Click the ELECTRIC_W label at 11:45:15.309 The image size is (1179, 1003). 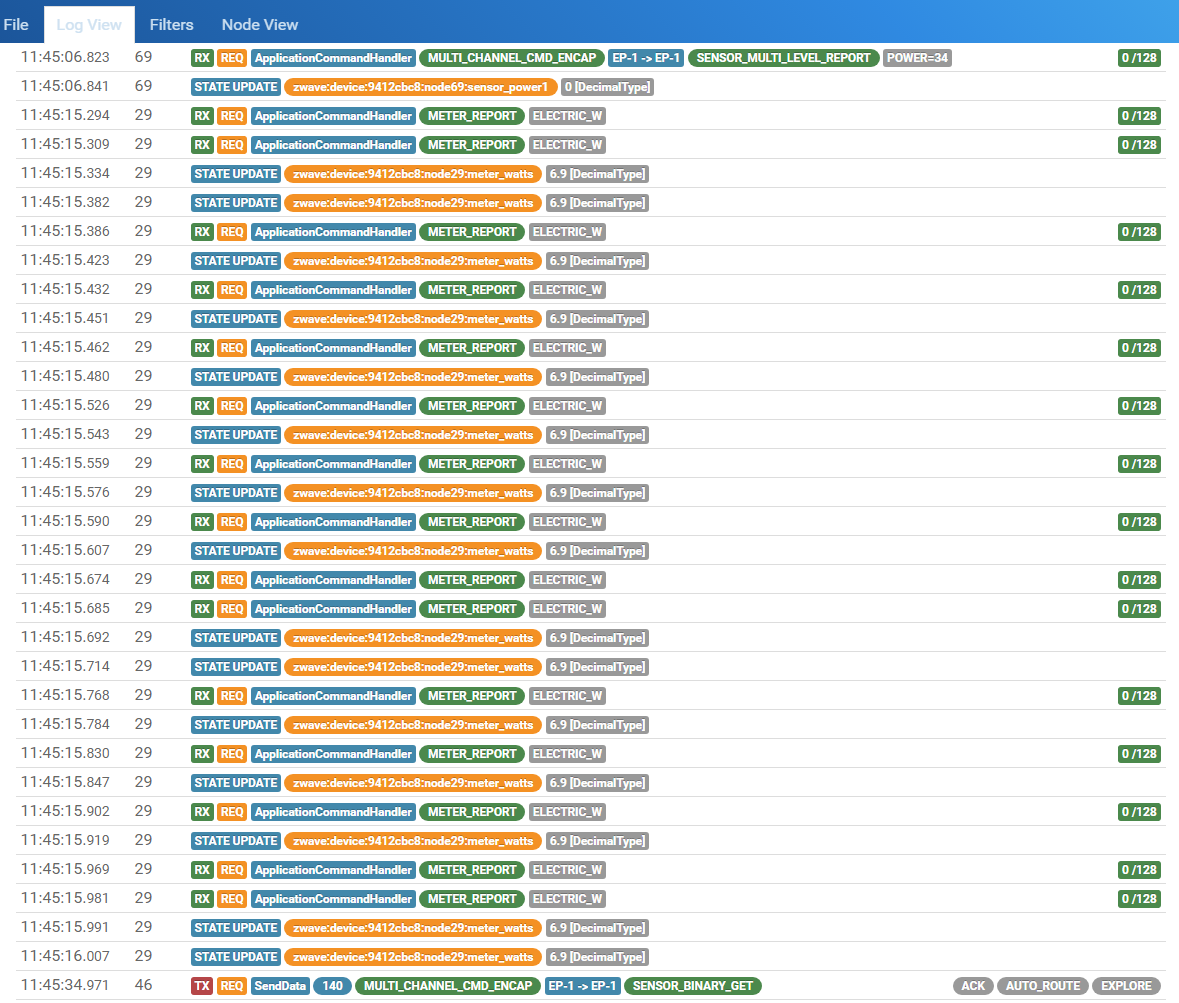[568, 145]
